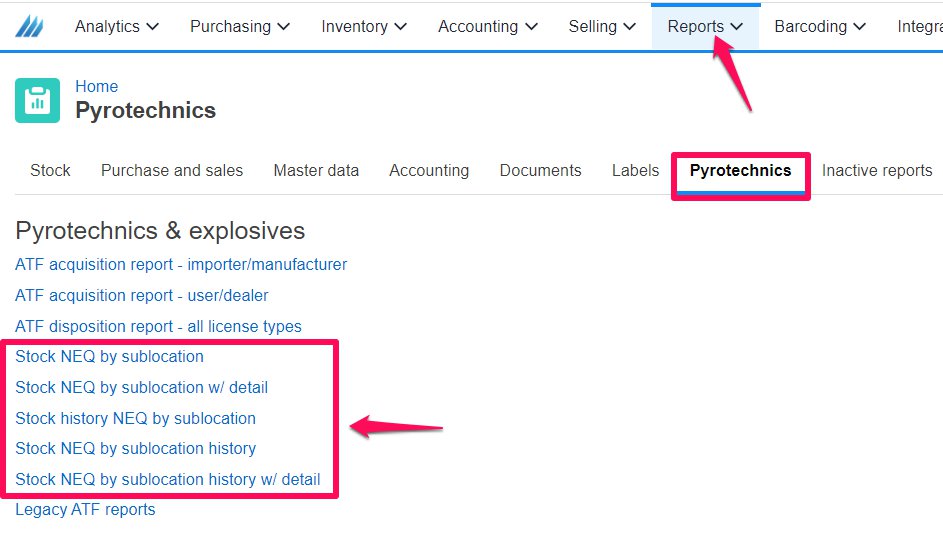The height and width of the screenshot is (534, 943).
Task: Select the Labels tab
Action: (636, 170)
